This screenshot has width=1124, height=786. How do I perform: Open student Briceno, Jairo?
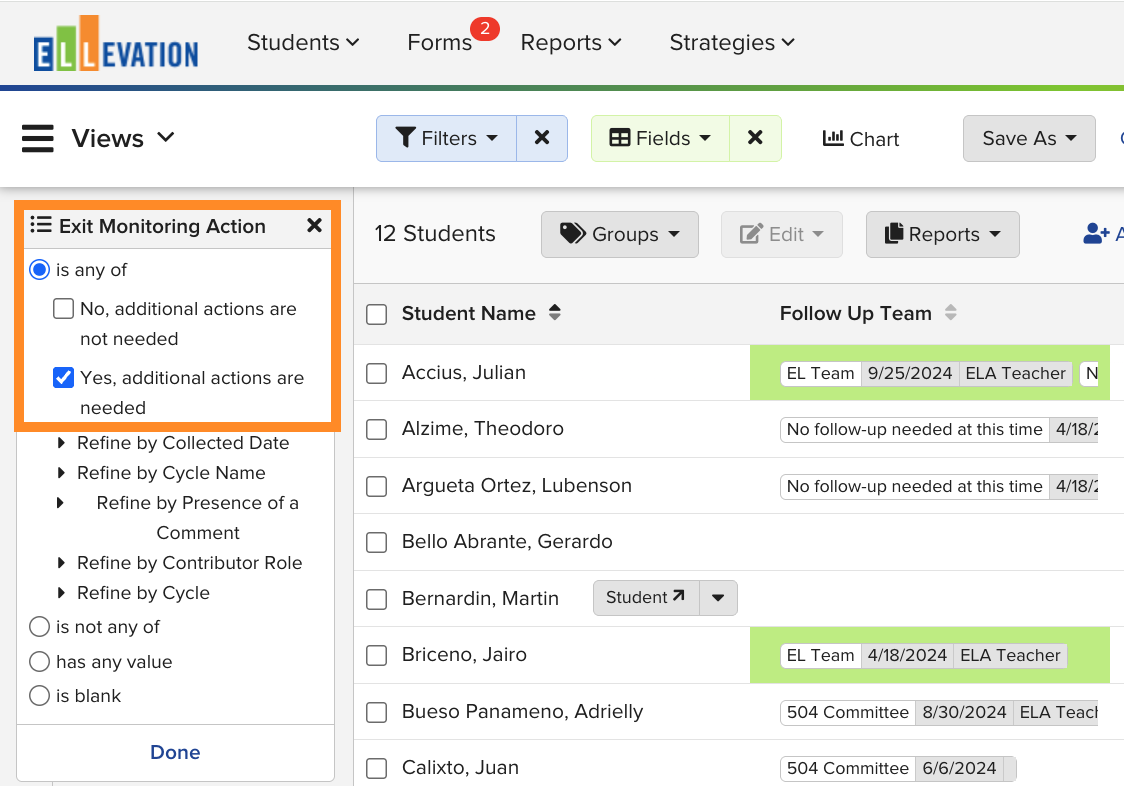464,654
